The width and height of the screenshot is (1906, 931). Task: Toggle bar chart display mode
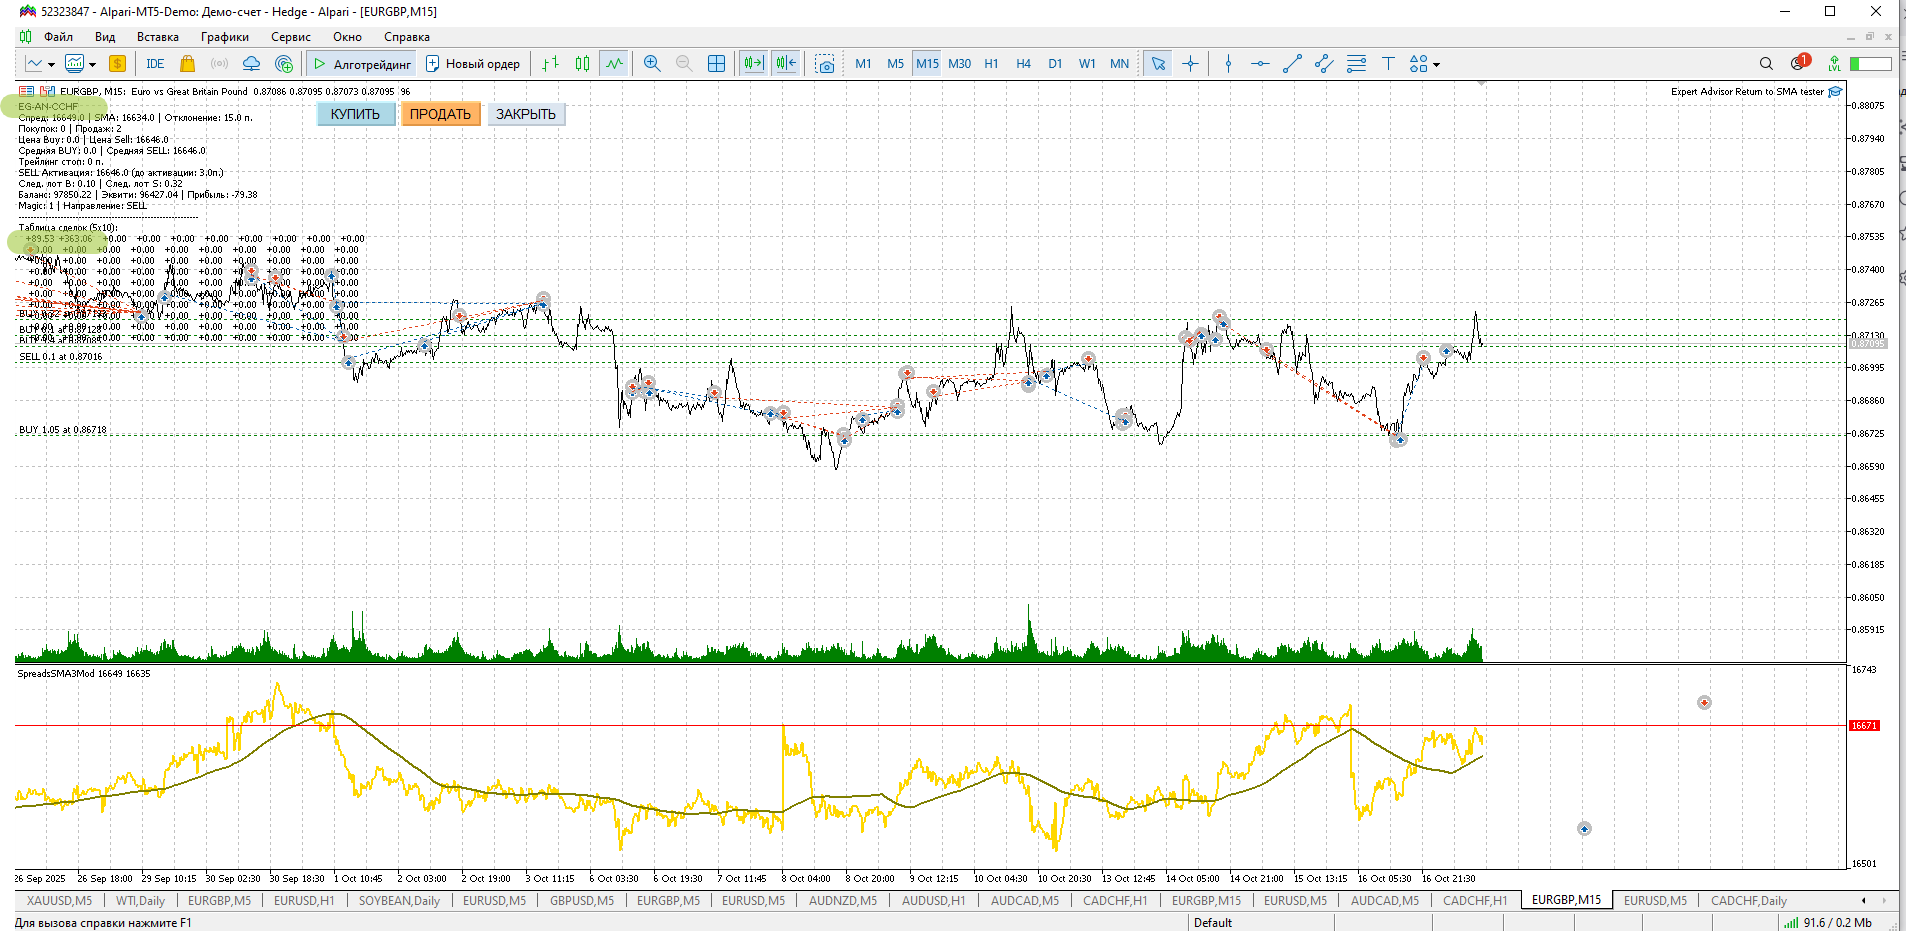[x=550, y=64]
